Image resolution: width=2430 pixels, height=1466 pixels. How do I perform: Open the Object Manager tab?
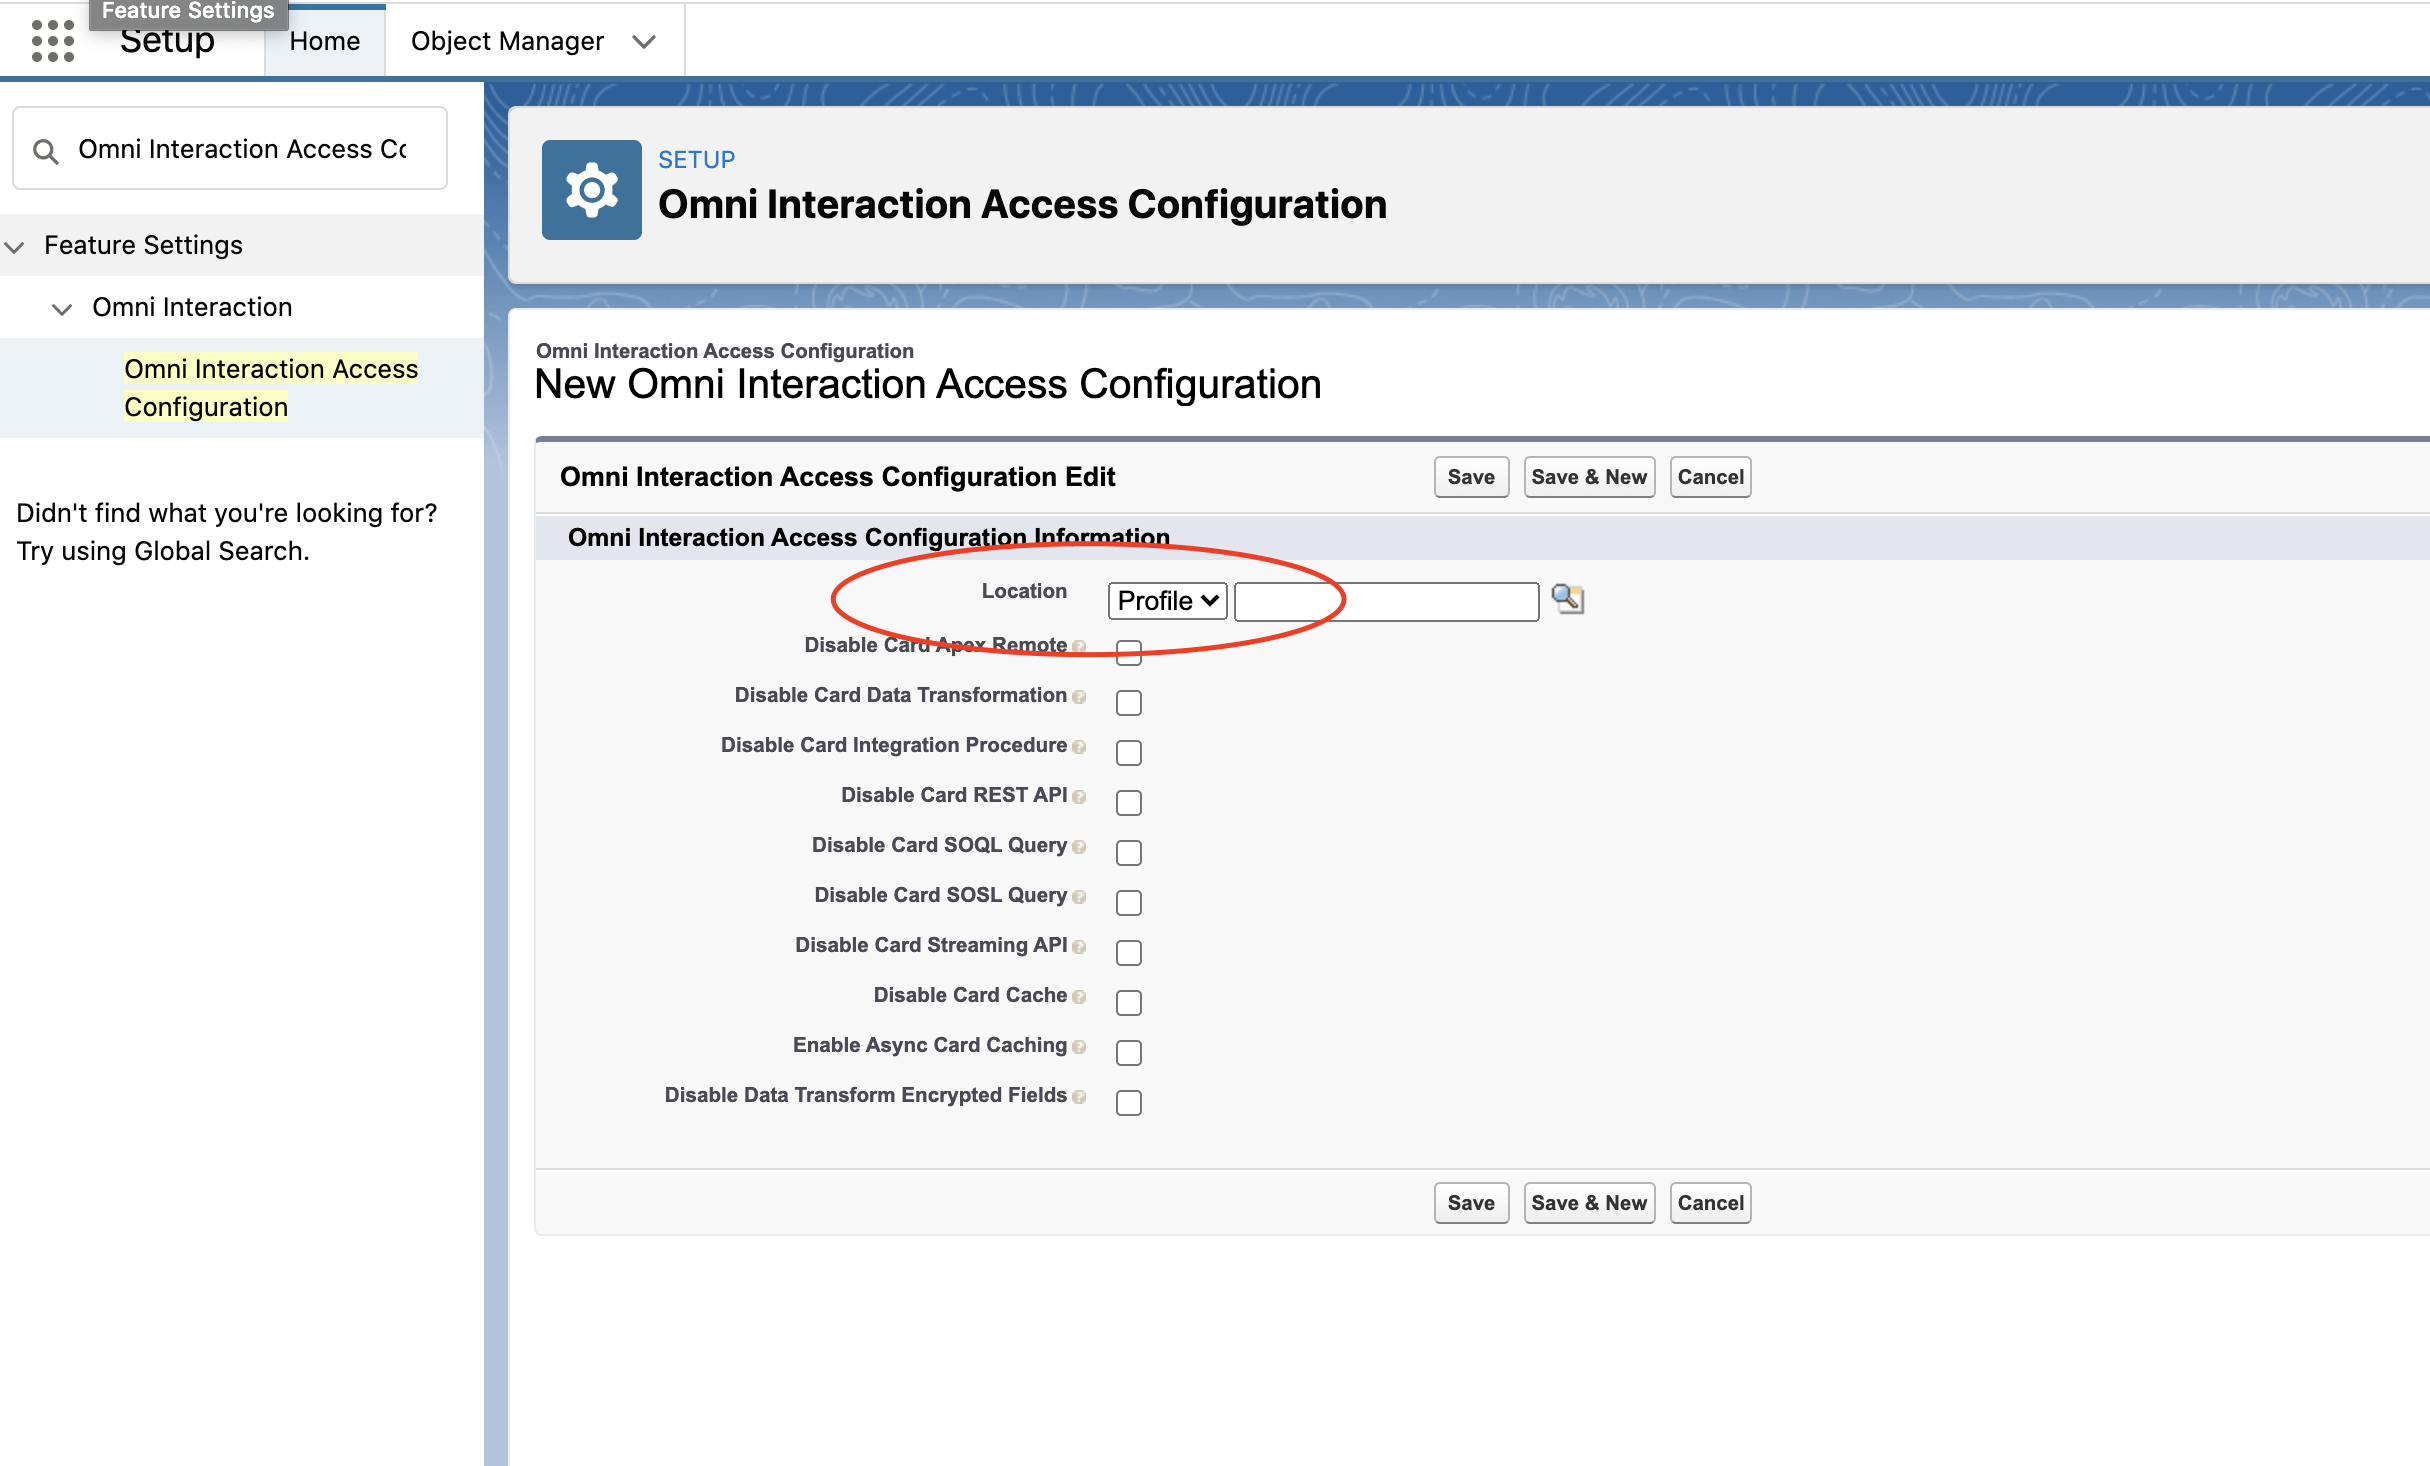(x=507, y=40)
